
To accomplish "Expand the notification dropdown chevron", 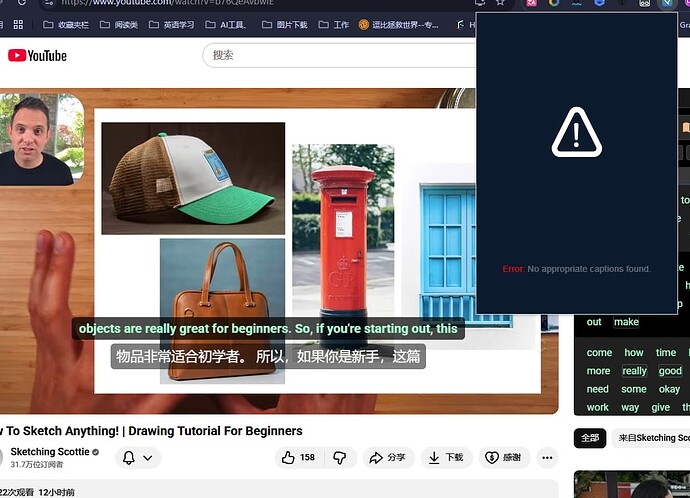I will (148, 458).
